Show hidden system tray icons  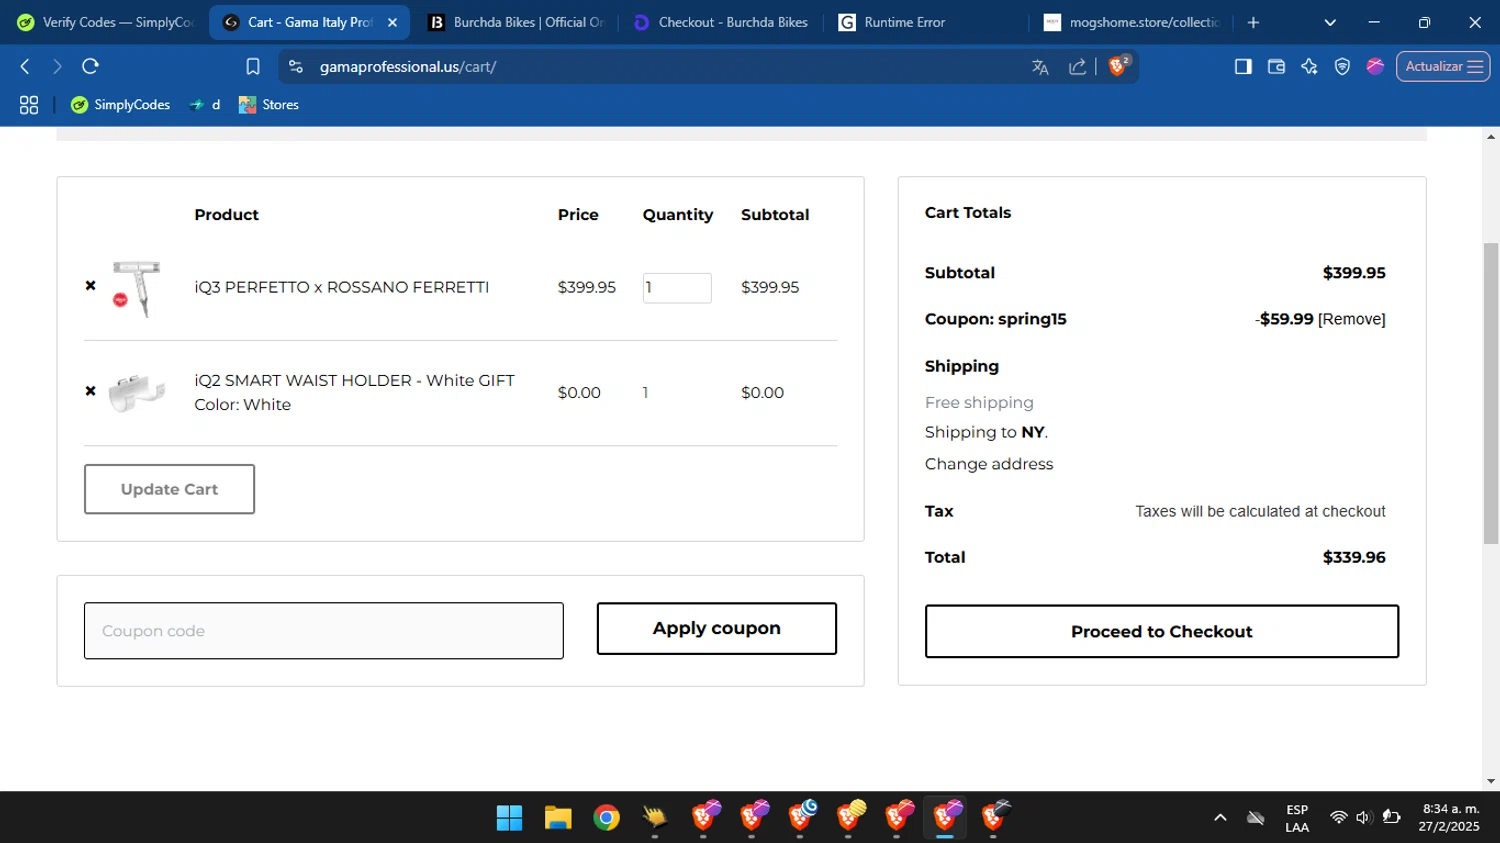[1220, 818]
